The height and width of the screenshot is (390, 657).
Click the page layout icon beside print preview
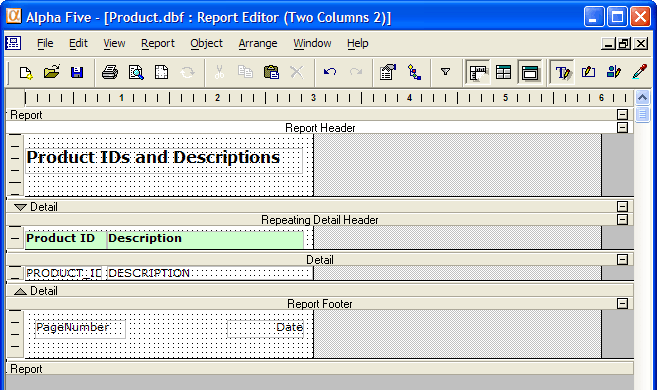(x=161, y=73)
